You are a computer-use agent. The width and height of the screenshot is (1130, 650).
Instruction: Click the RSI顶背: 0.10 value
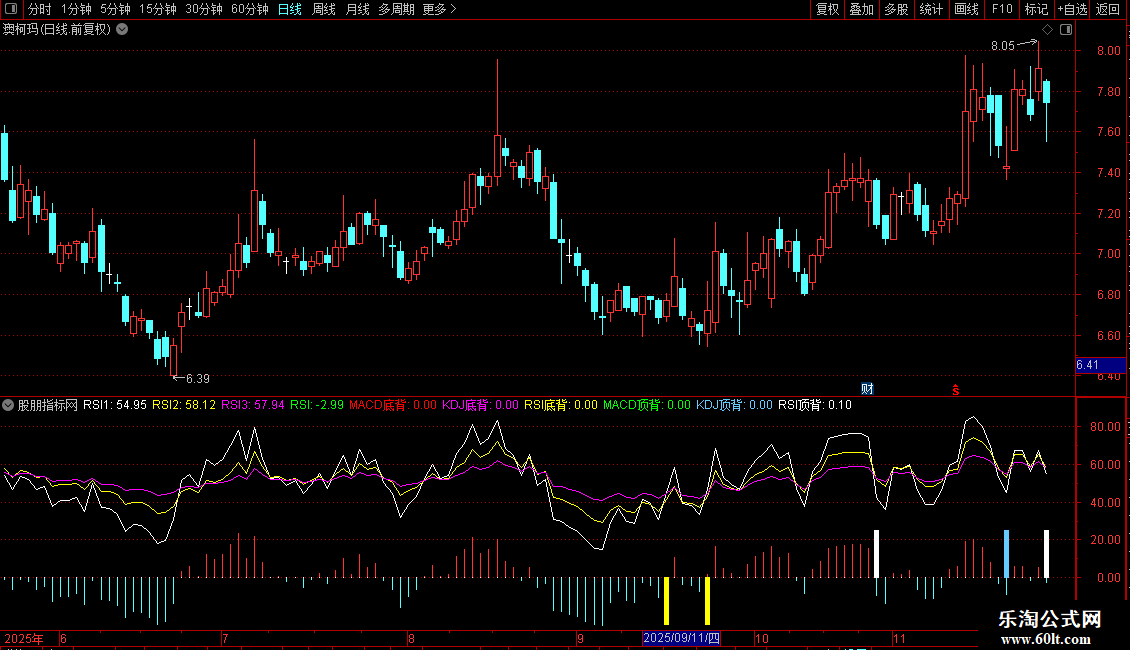(815, 405)
